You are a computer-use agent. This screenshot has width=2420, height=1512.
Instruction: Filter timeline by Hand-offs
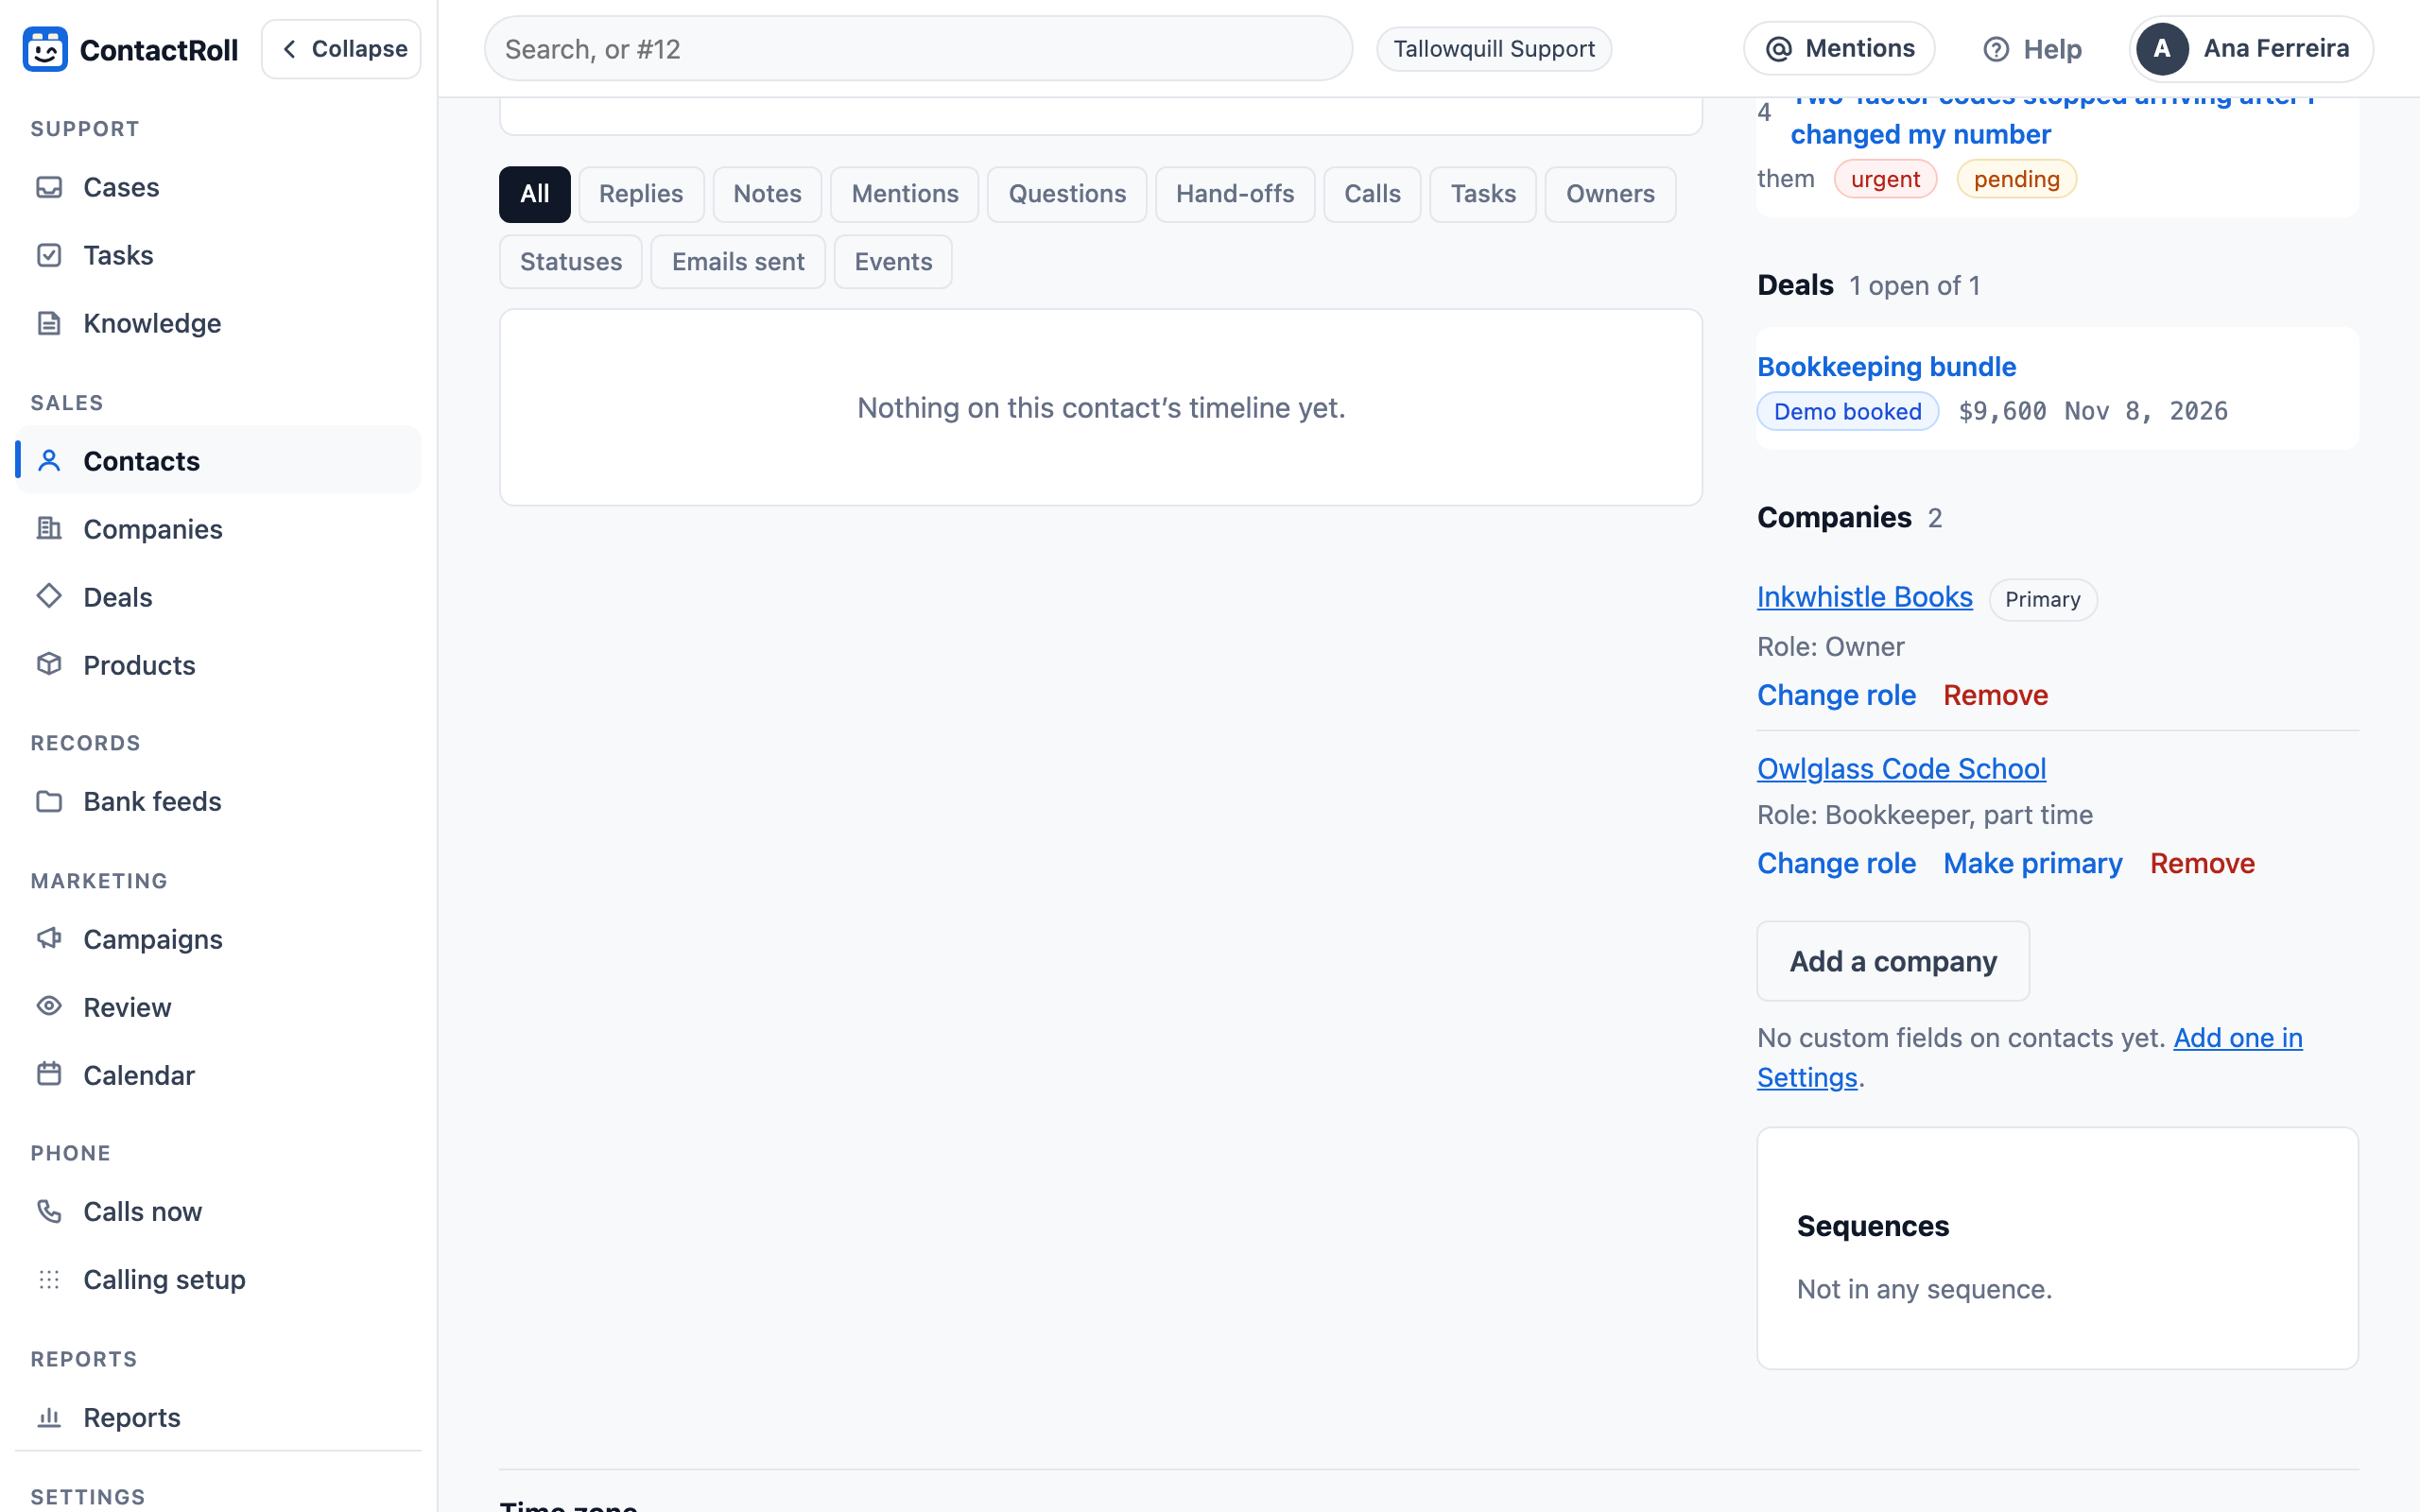coord(1235,194)
